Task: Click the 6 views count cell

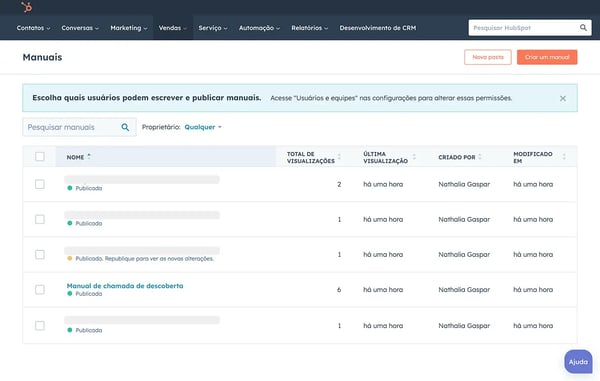Action: (x=339, y=290)
